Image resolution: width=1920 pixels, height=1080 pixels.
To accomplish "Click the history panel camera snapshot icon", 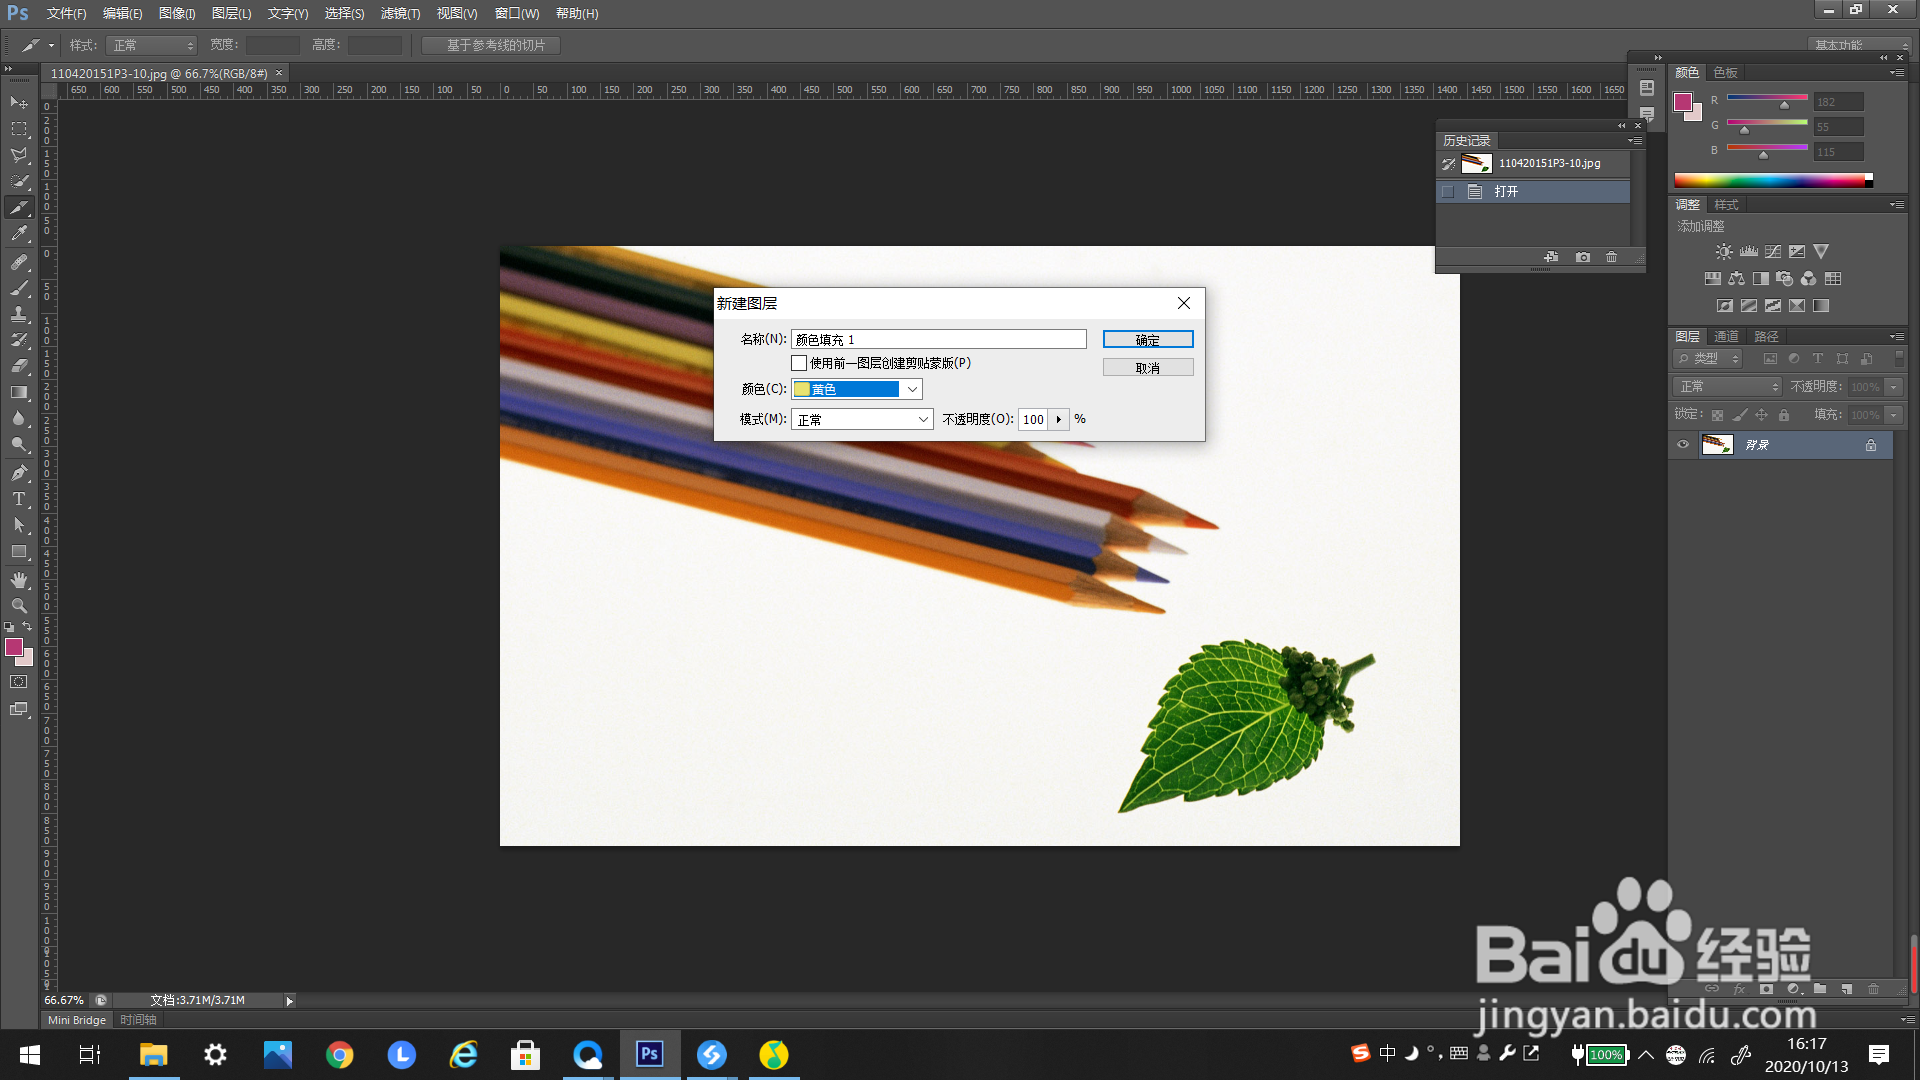I will pos(1583,257).
